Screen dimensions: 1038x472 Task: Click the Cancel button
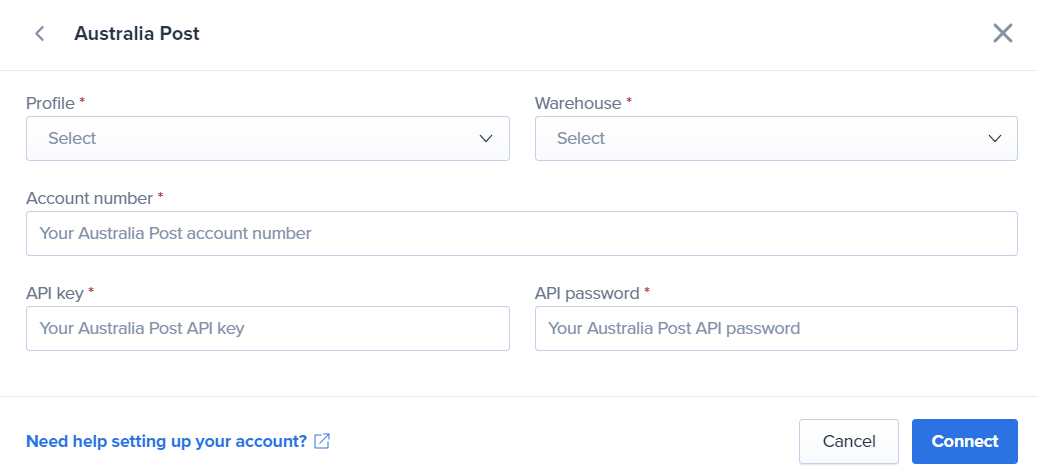tap(849, 442)
